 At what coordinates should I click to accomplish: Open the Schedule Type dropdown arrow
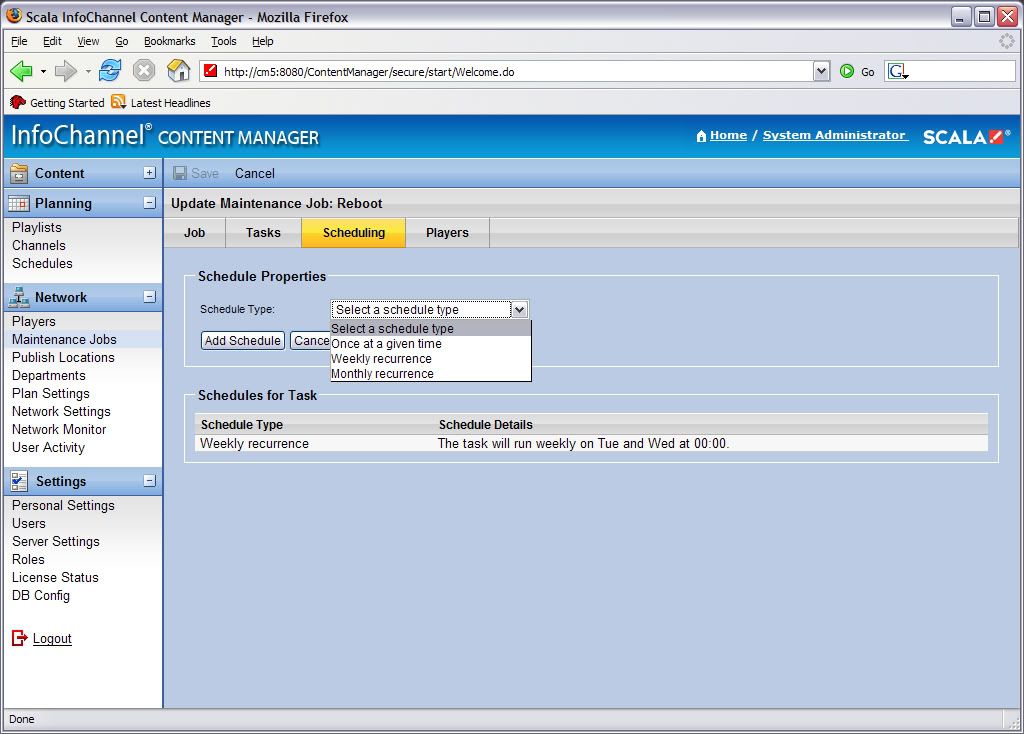point(519,310)
